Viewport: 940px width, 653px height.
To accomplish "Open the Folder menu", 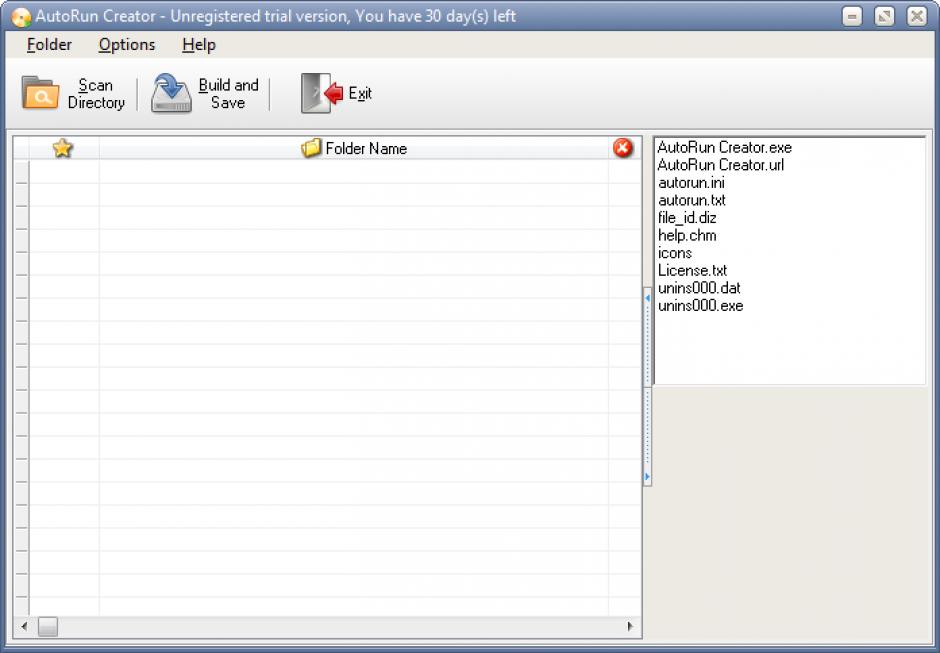I will (49, 45).
